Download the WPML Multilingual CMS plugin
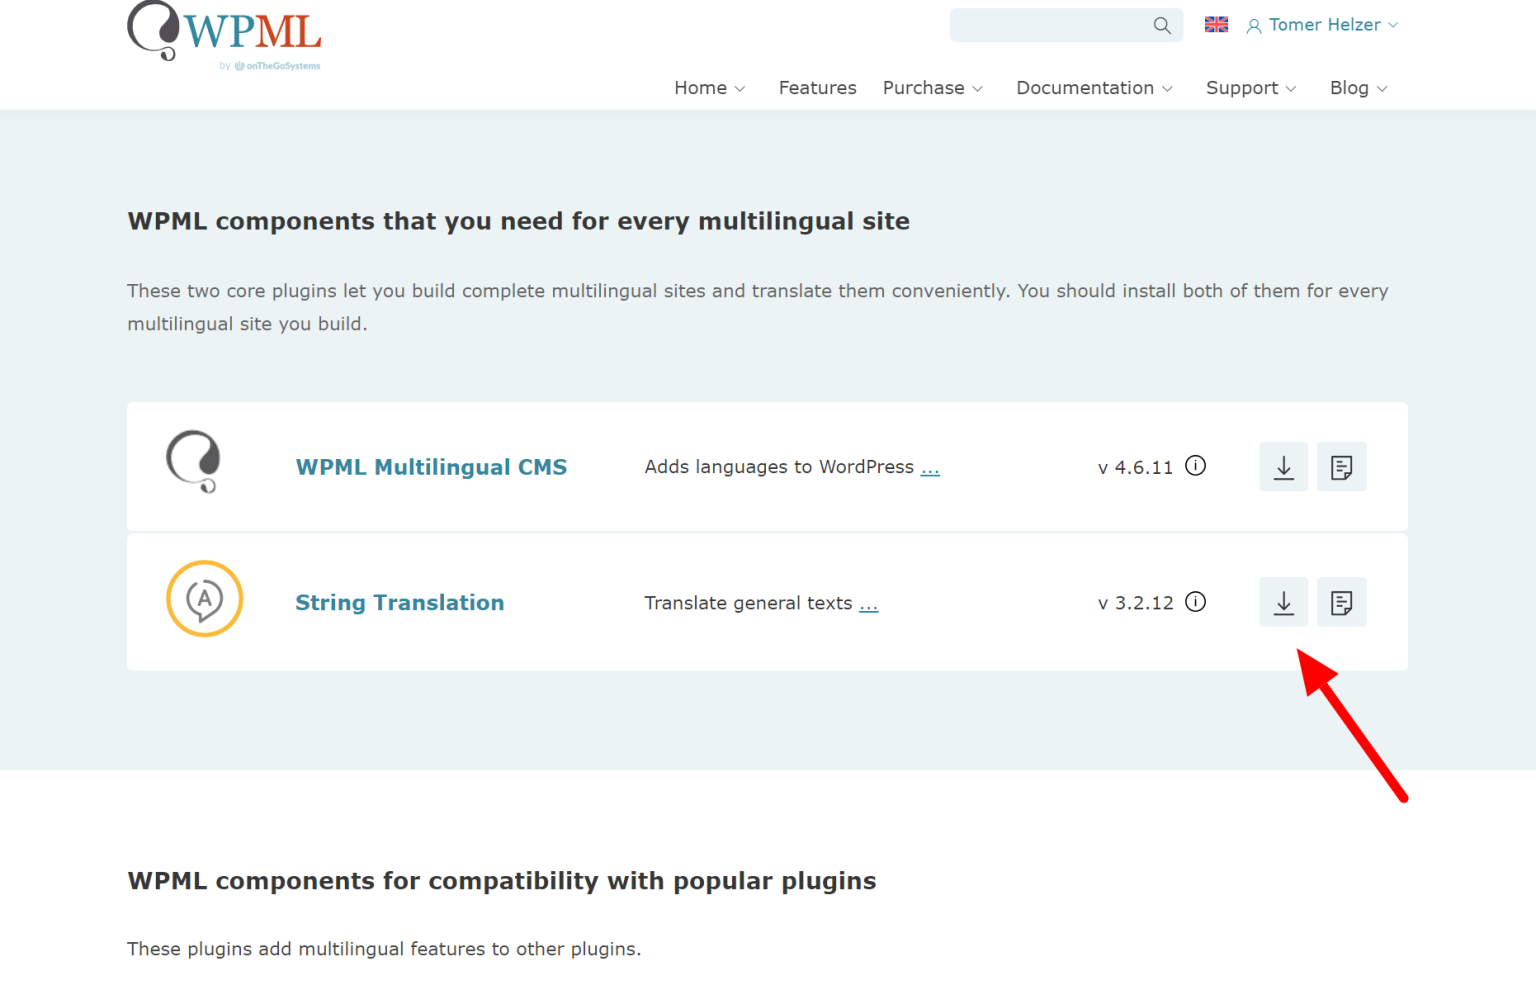Screen dimensions: 1536x990 (1283, 466)
